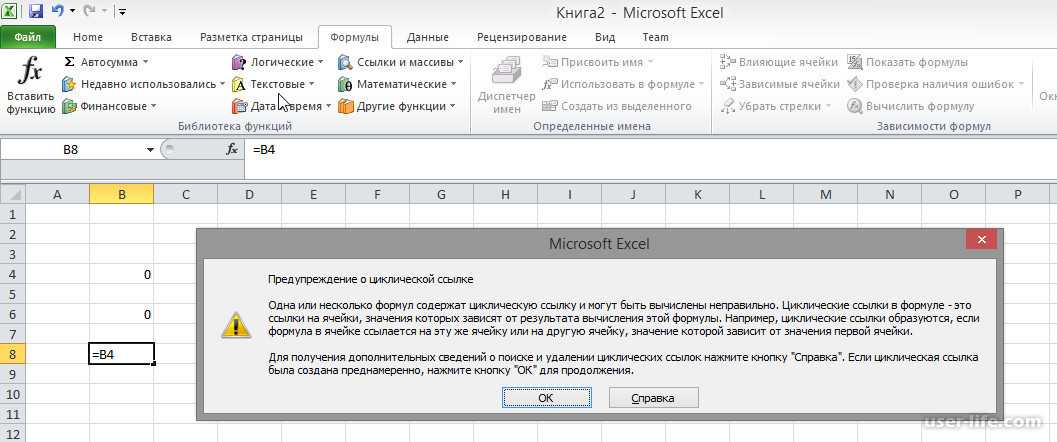Expand Убрать стрелки dropdown arrow
Image resolution: width=1057 pixels, height=442 pixels.
(x=828, y=106)
